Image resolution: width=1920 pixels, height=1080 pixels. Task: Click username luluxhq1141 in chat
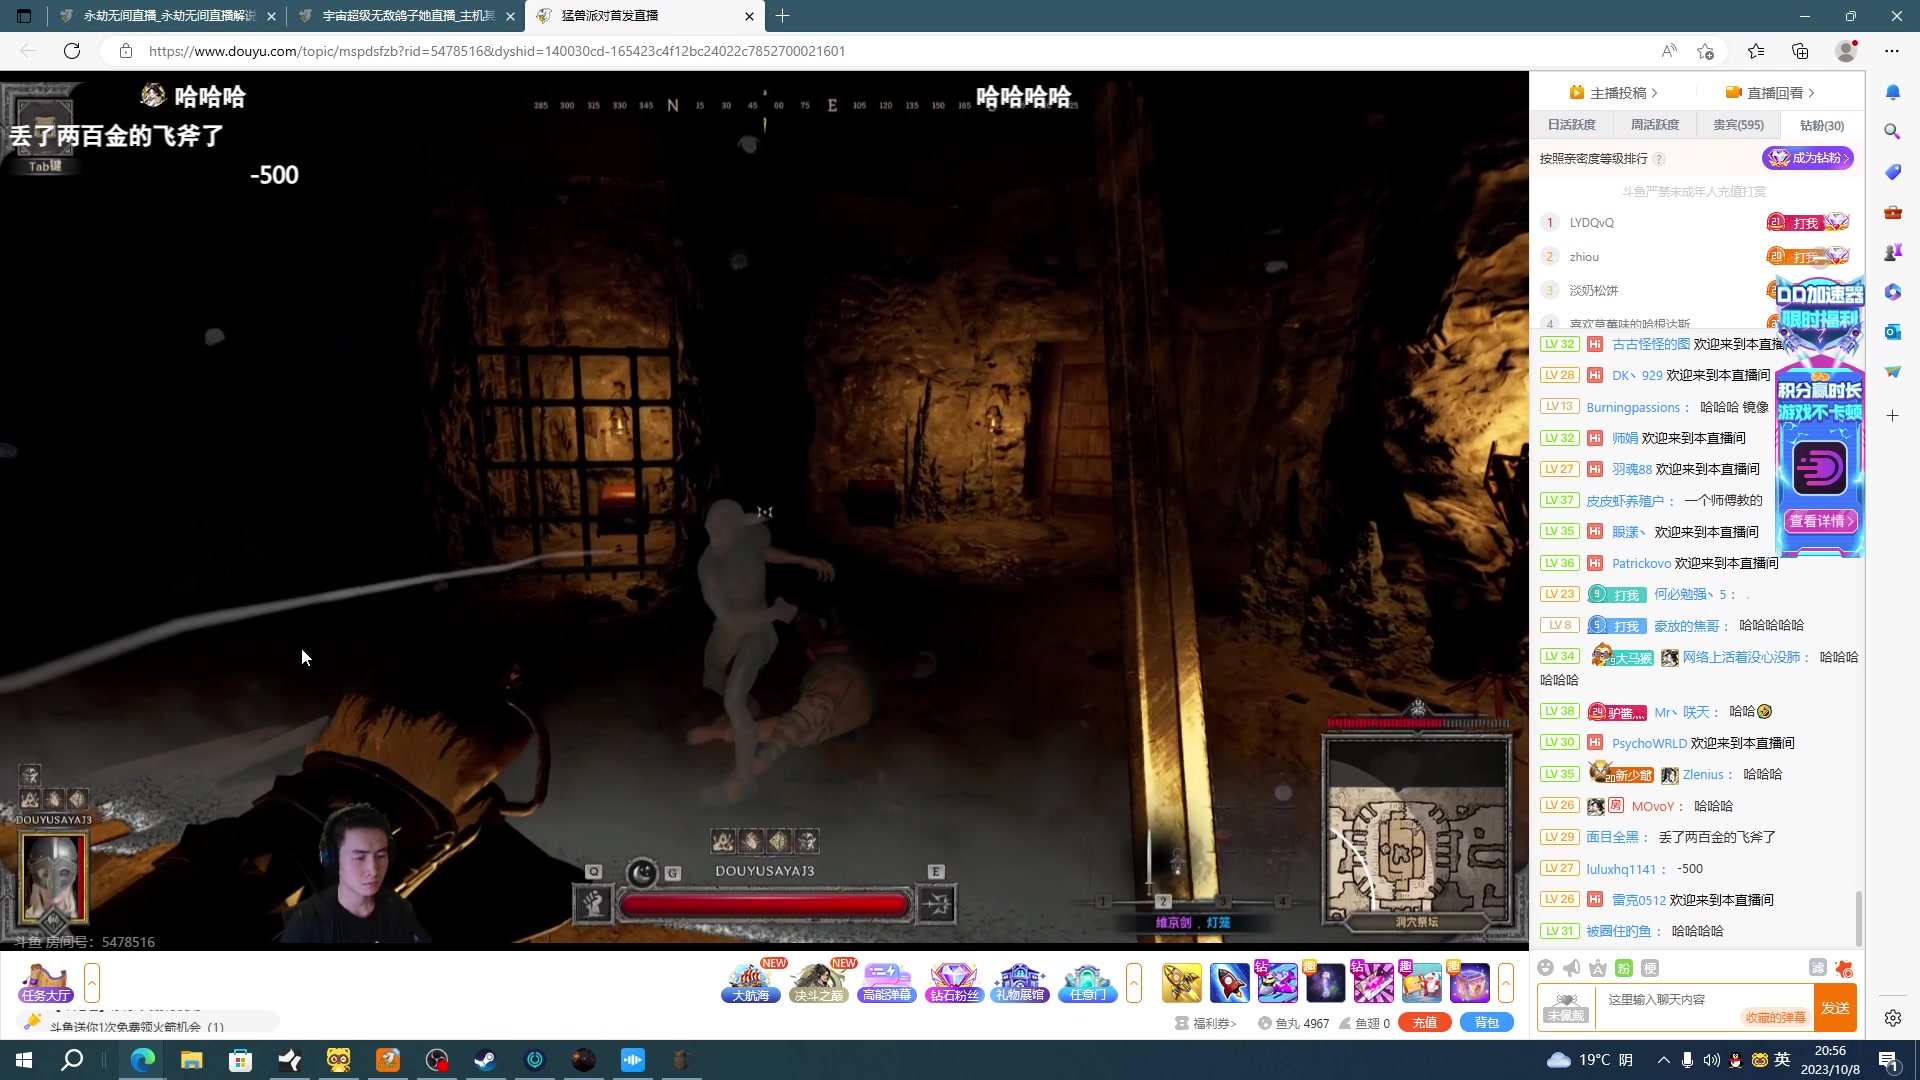pyautogui.click(x=1621, y=869)
